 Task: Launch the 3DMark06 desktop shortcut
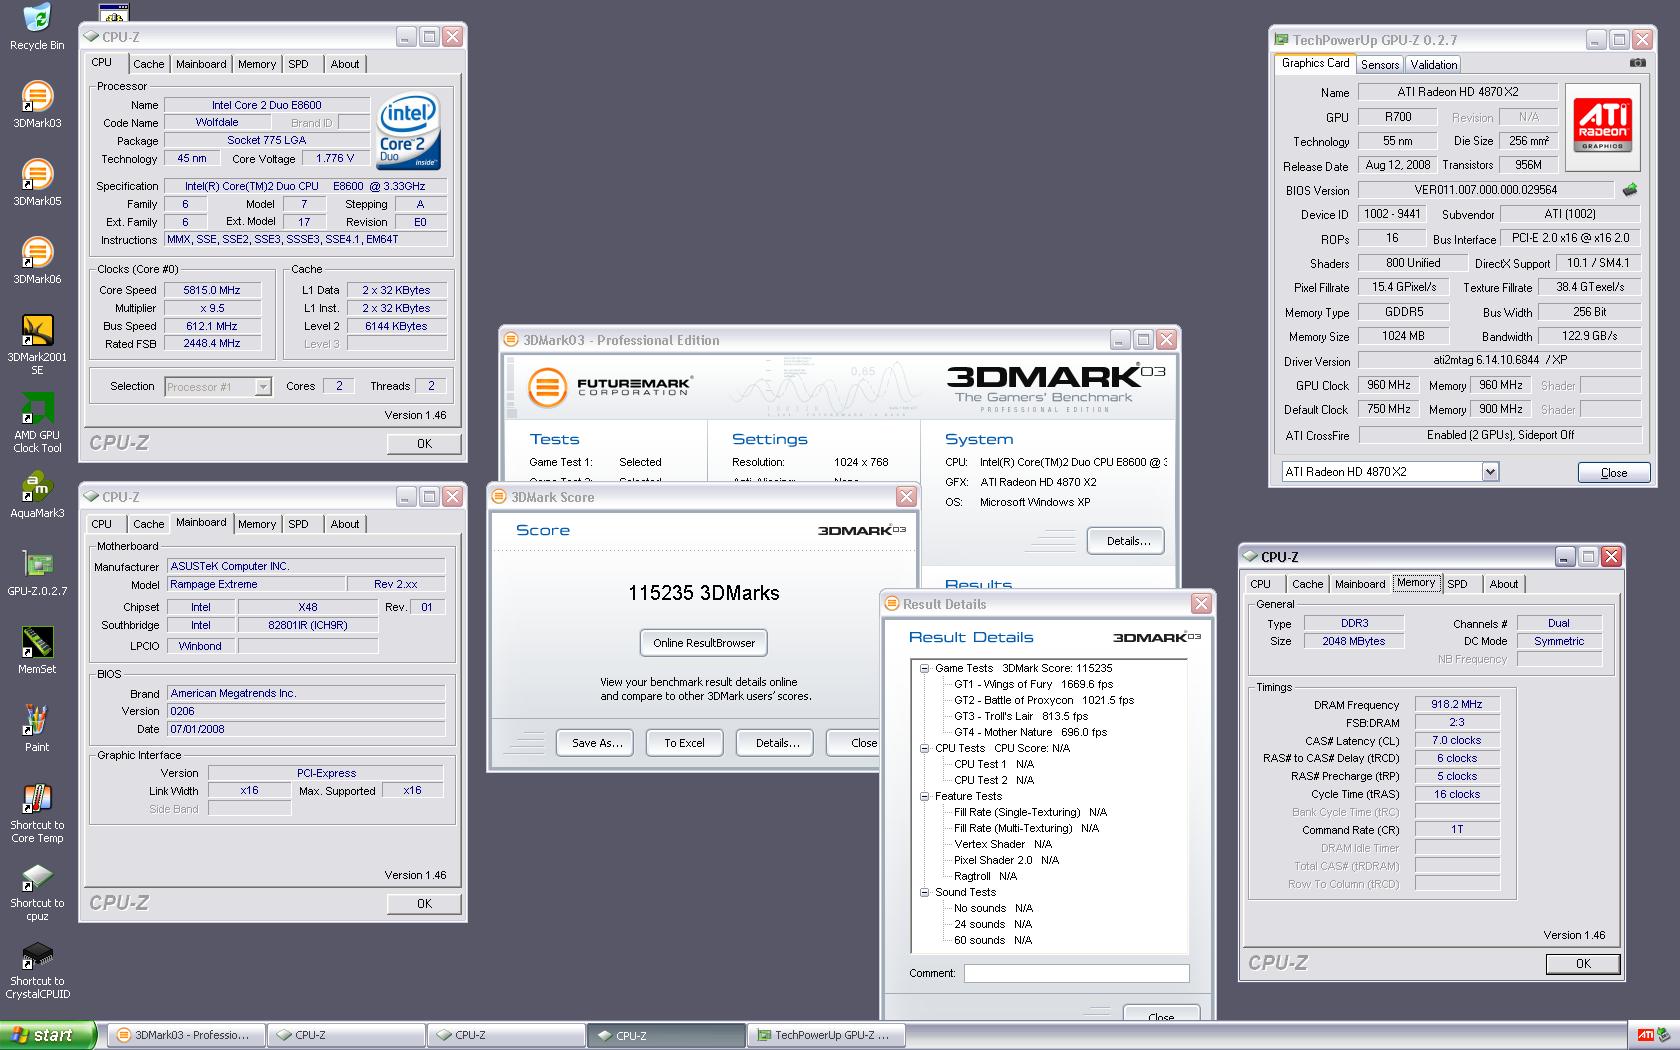click(37, 260)
